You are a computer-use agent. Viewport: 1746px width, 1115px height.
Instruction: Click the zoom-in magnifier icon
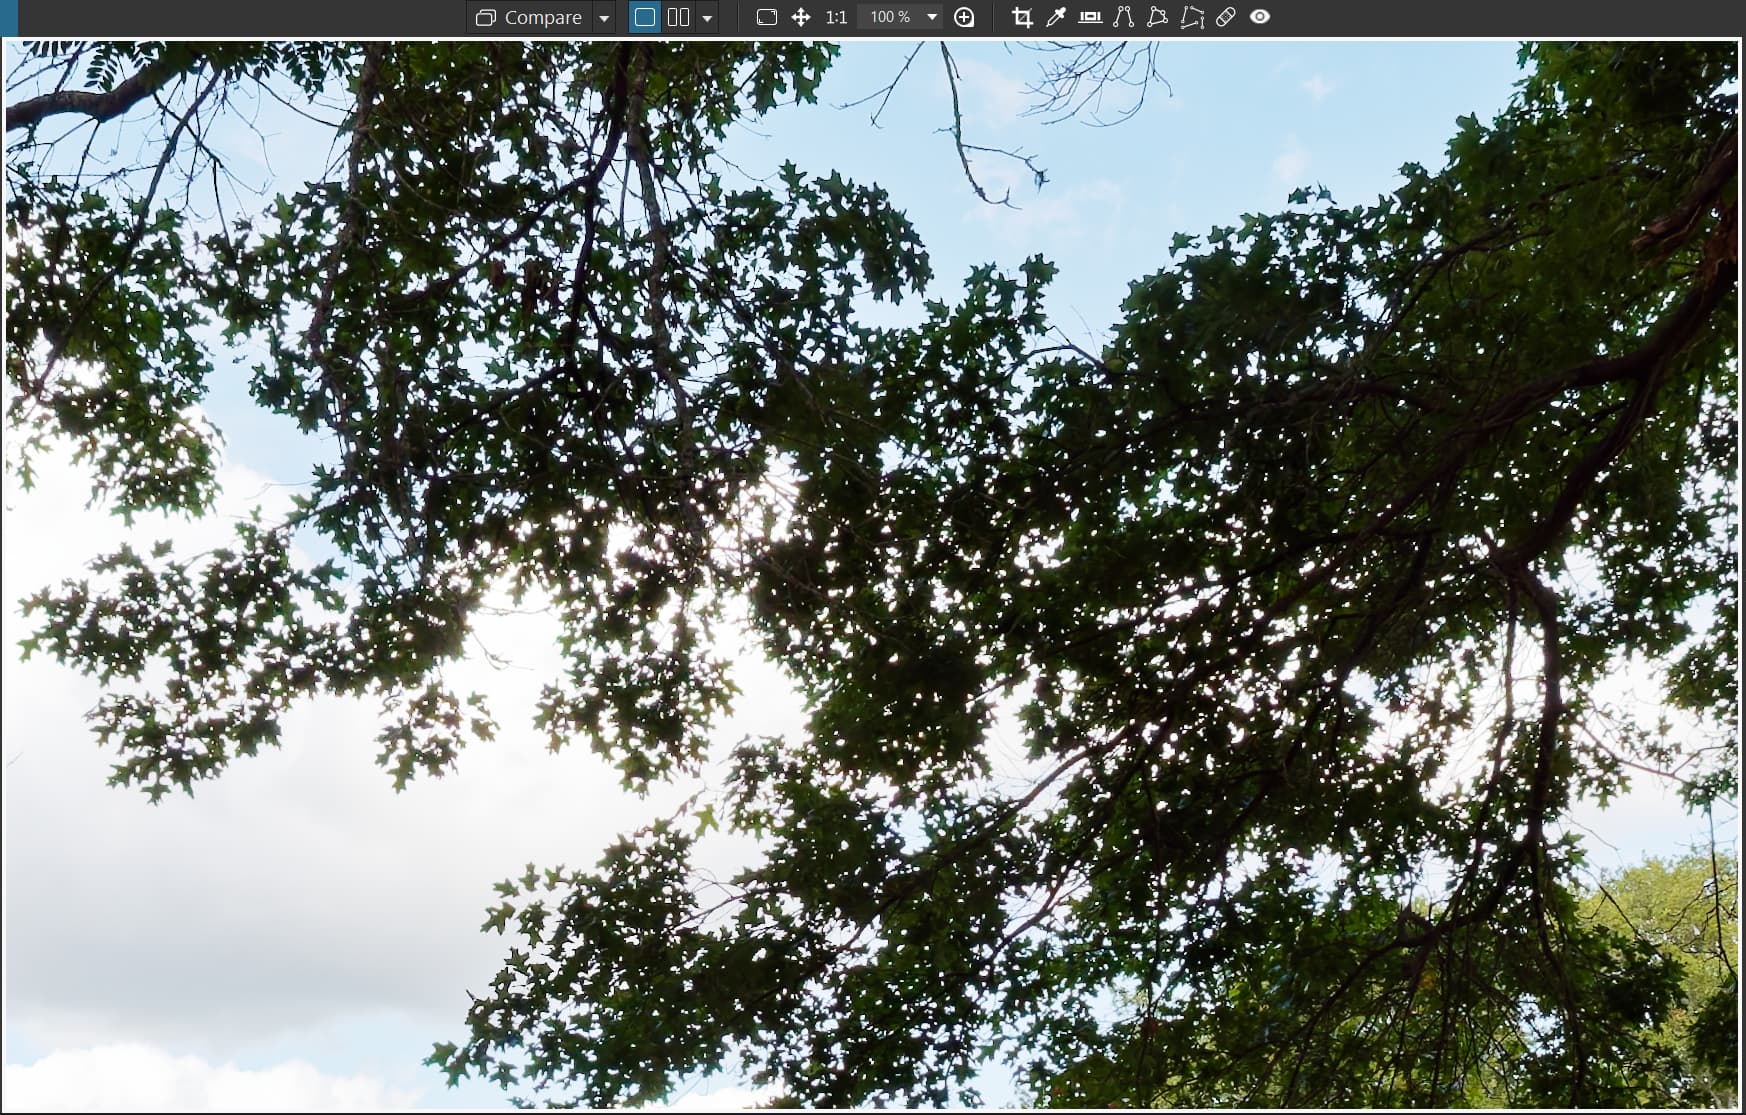[964, 17]
